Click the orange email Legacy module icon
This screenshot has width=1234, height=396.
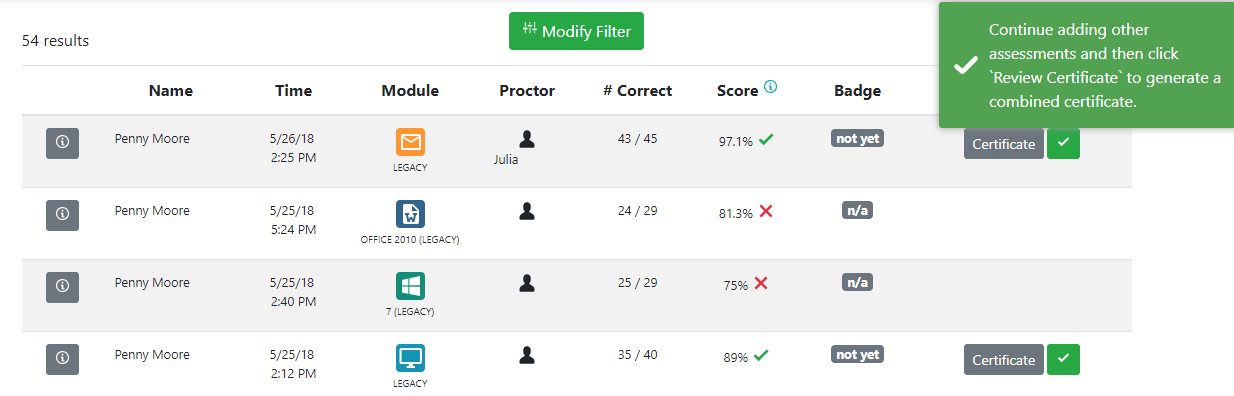pyautogui.click(x=410, y=143)
